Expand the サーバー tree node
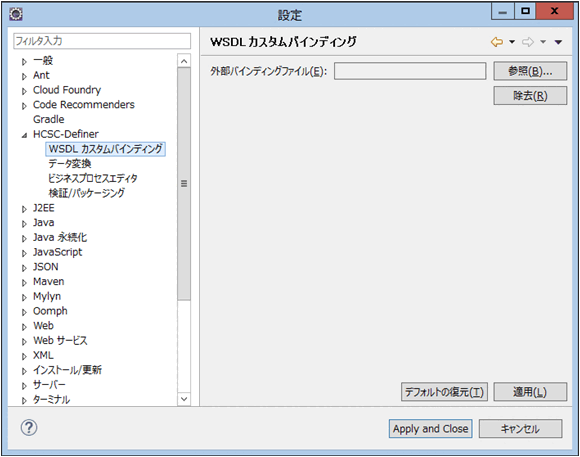This screenshot has height=457, width=580. (x=24, y=386)
